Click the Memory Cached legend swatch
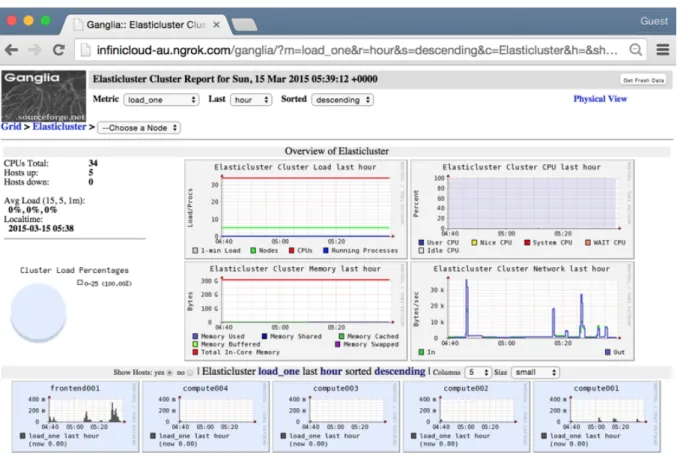This screenshot has width=677, height=459. 342,336
